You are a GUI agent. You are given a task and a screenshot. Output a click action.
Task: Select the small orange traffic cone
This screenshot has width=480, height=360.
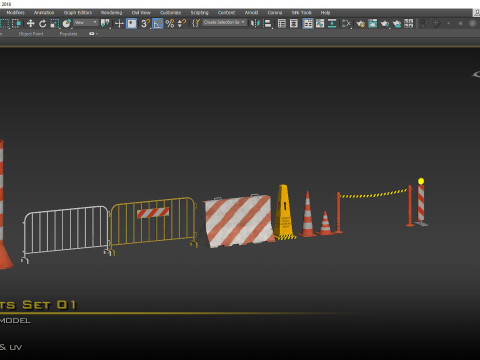pos(325,223)
